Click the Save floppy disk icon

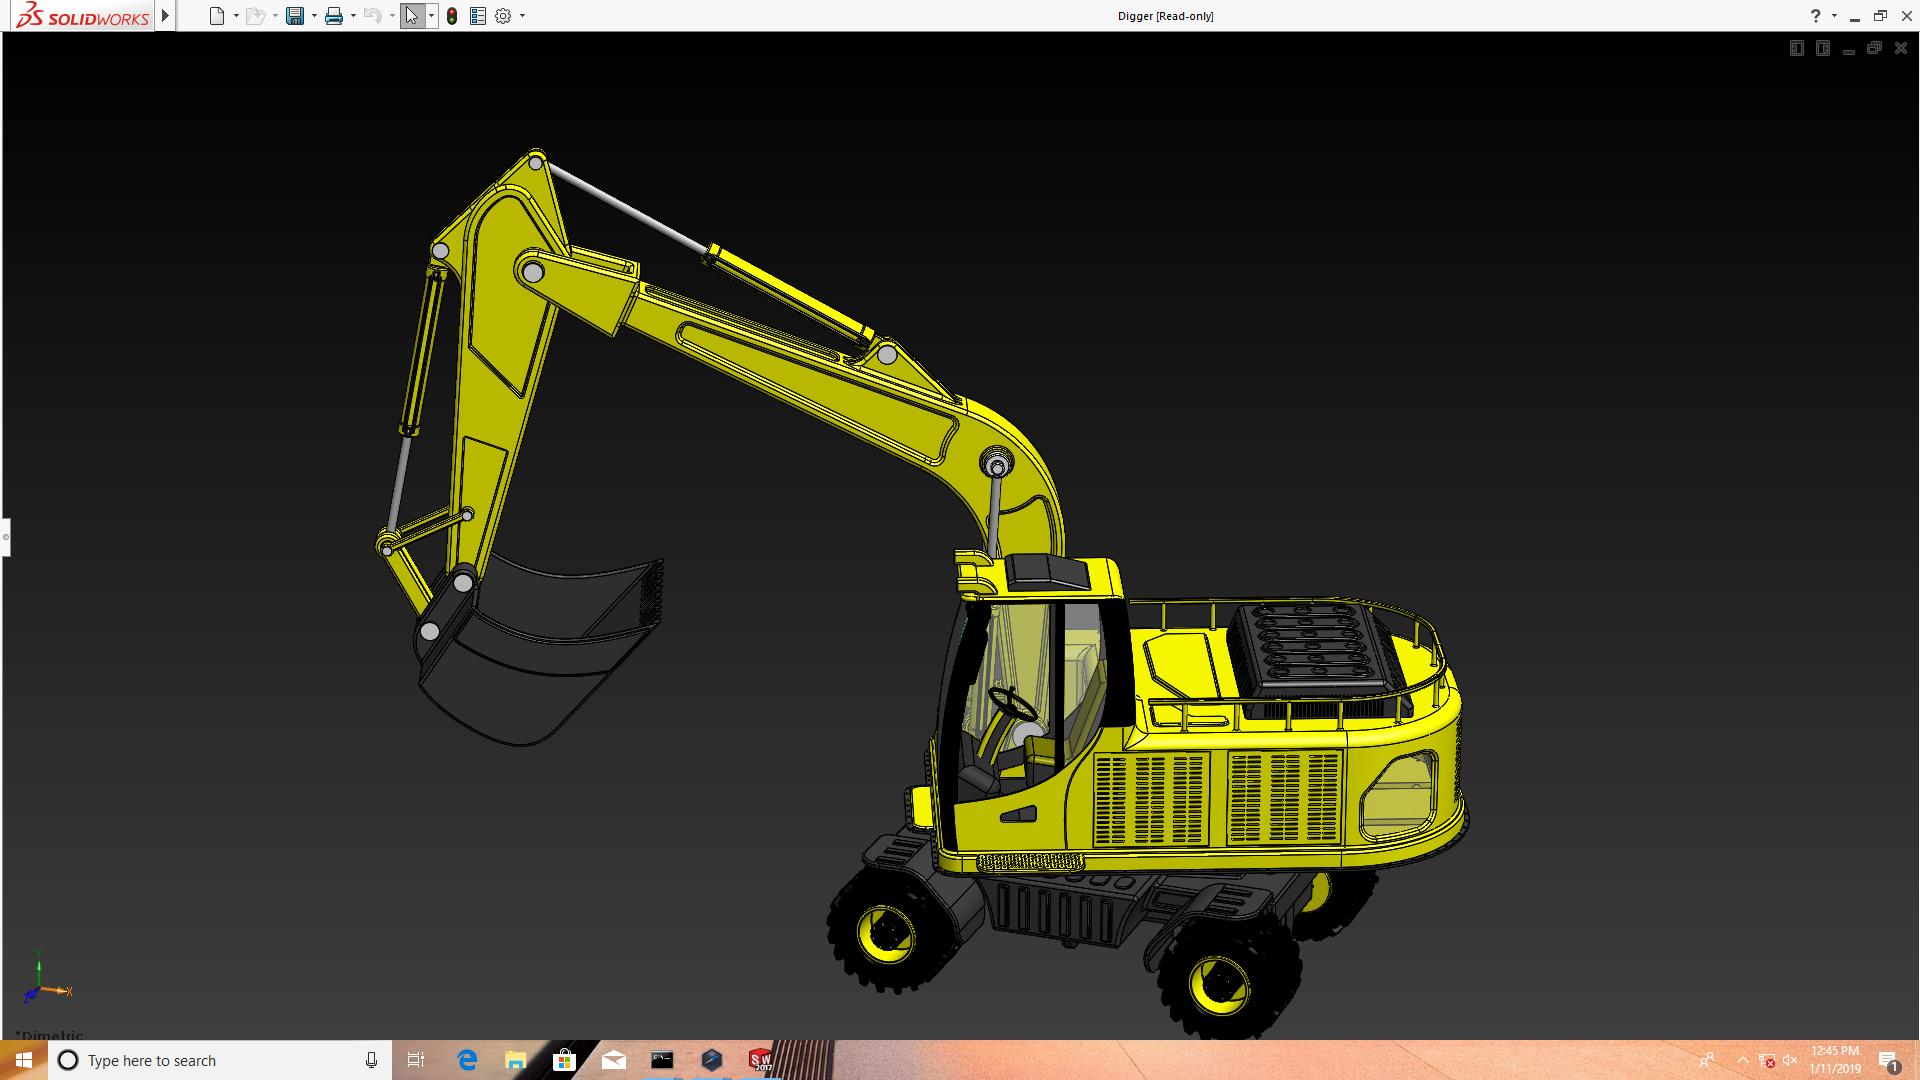point(294,16)
